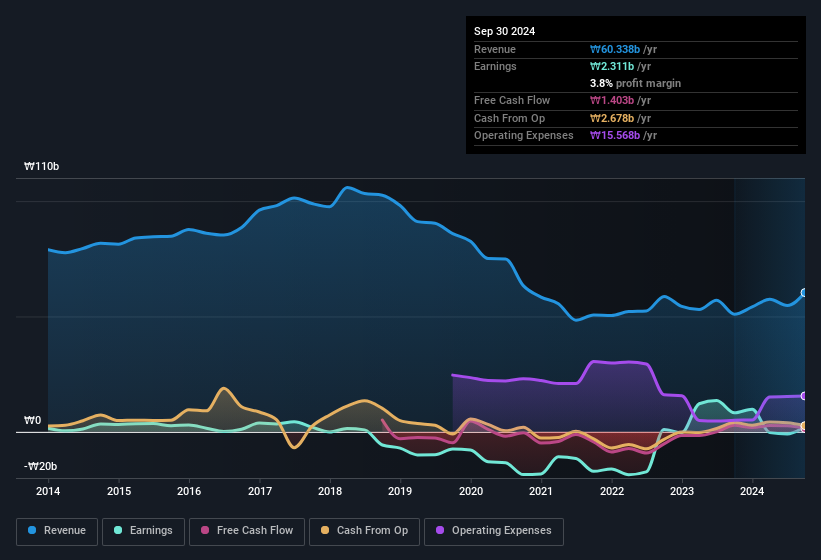This screenshot has width=821, height=560.
Task: Click the Earnings row label in tooltip
Action: point(495,66)
